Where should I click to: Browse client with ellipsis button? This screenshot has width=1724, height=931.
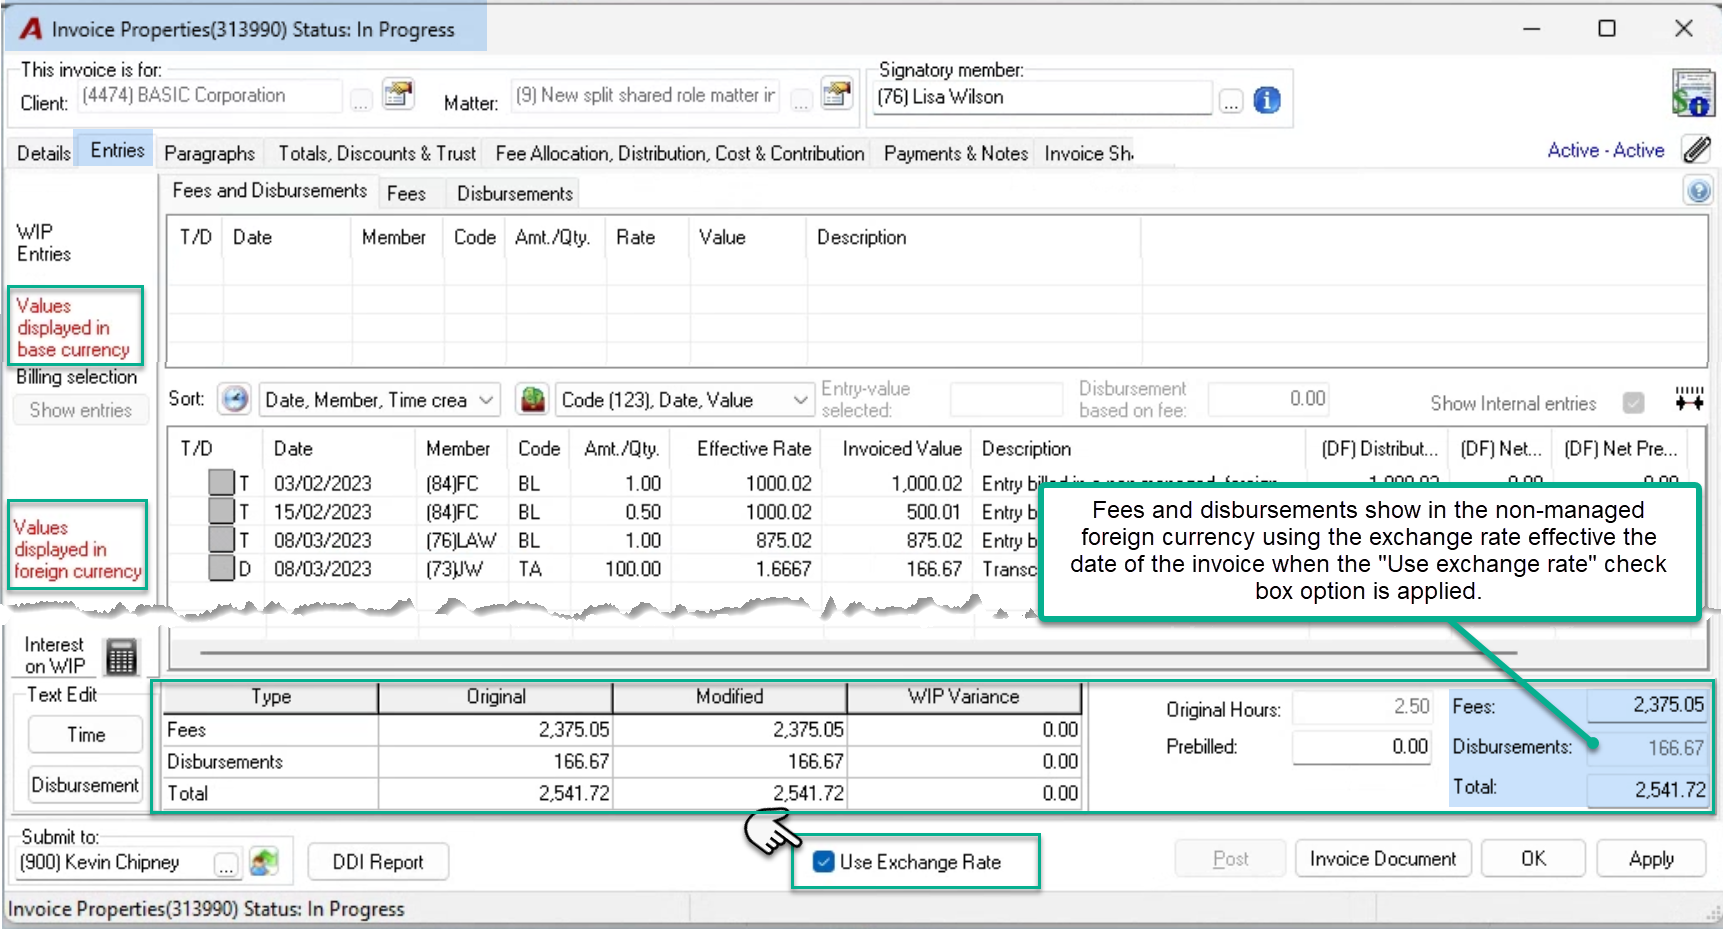360,100
